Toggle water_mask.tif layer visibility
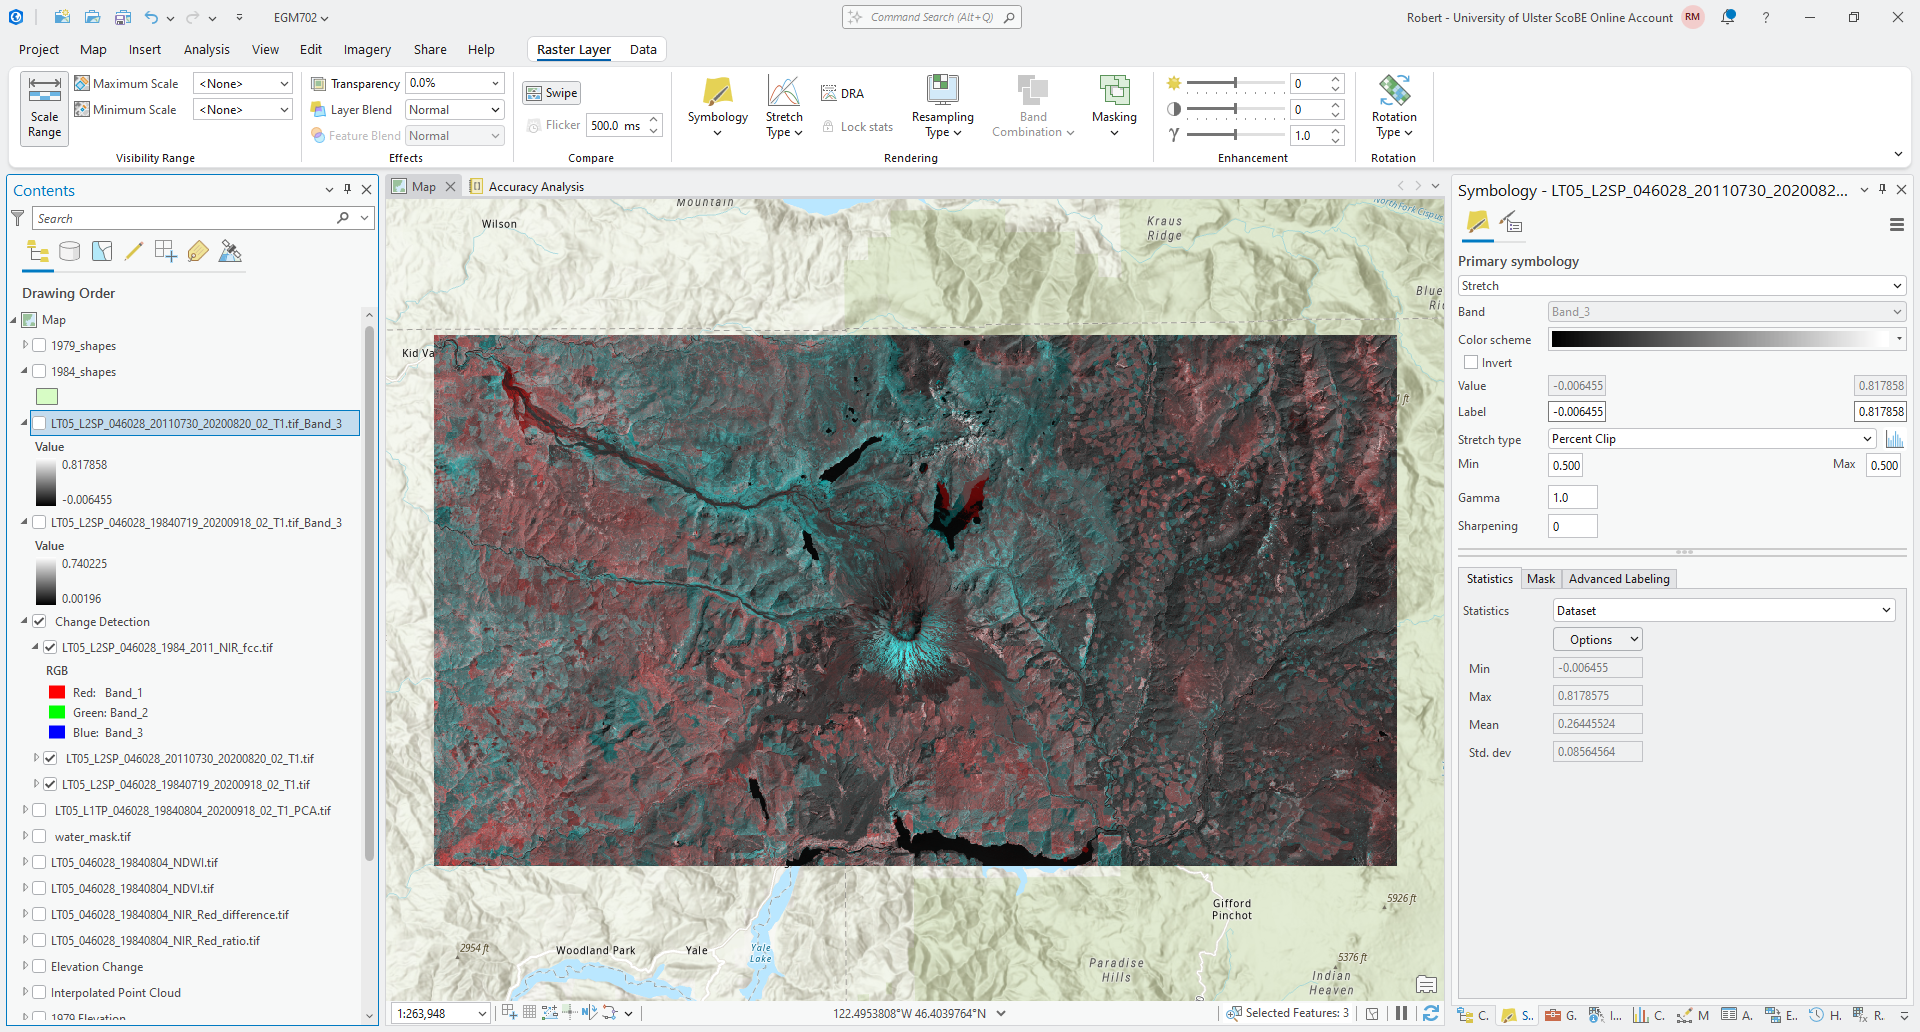The height and width of the screenshot is (1032, 1920). coord(40,837)
